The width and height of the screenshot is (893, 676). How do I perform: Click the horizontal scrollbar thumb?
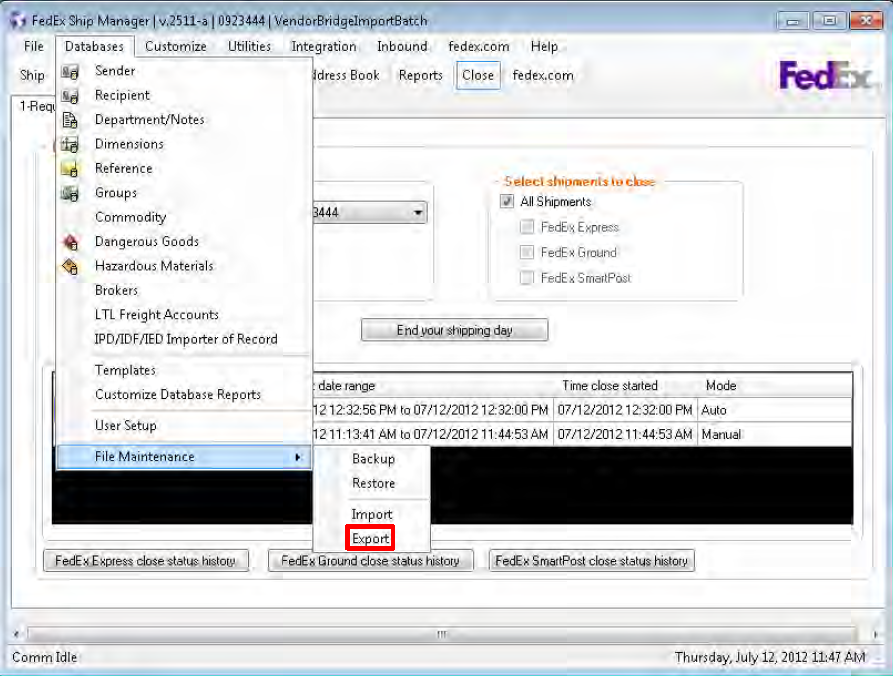tap(442, 634)
